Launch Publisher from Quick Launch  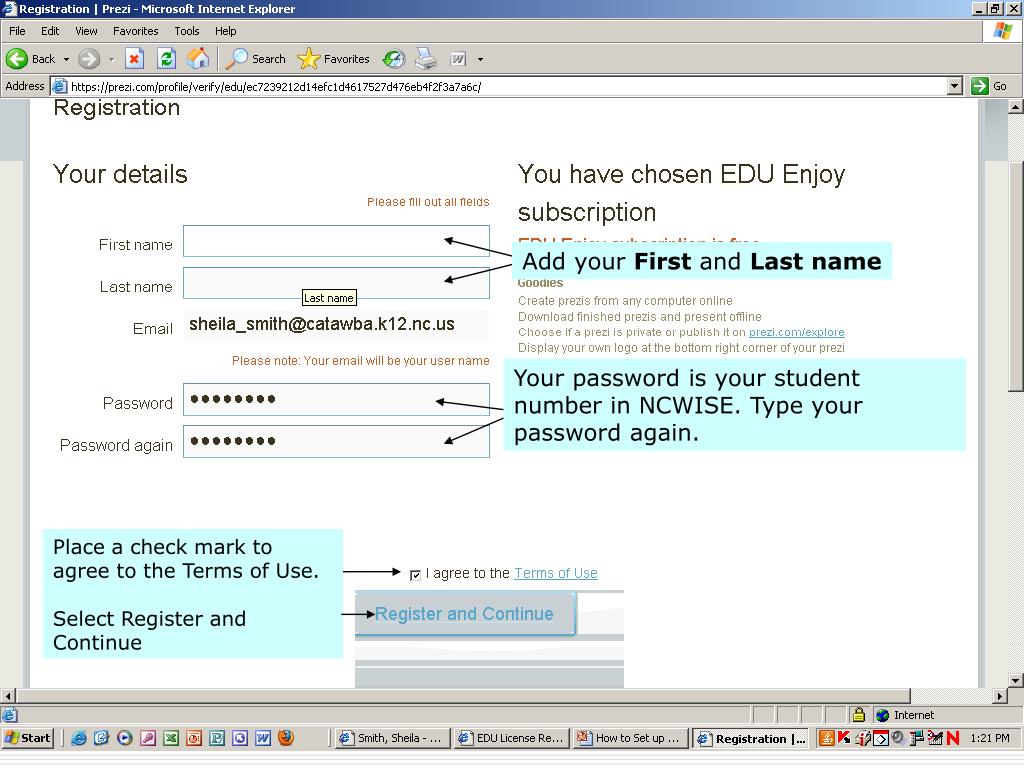coord(217,738)
